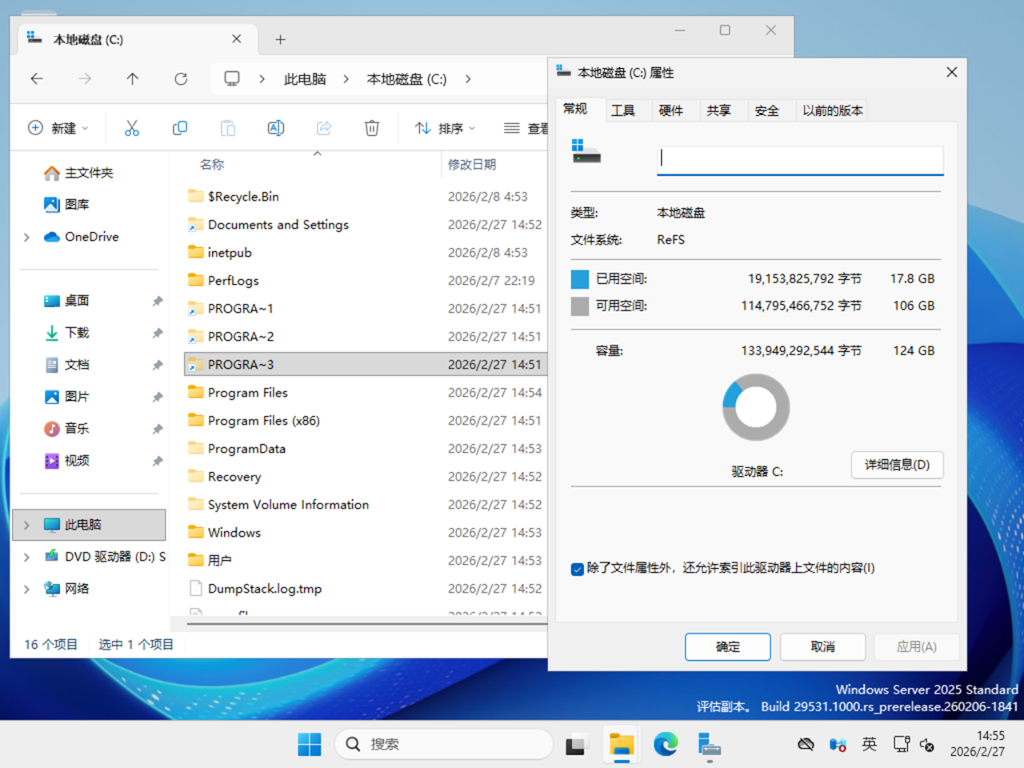Select the Program Files folder
Screen dimensions: 1024x768
248,393
